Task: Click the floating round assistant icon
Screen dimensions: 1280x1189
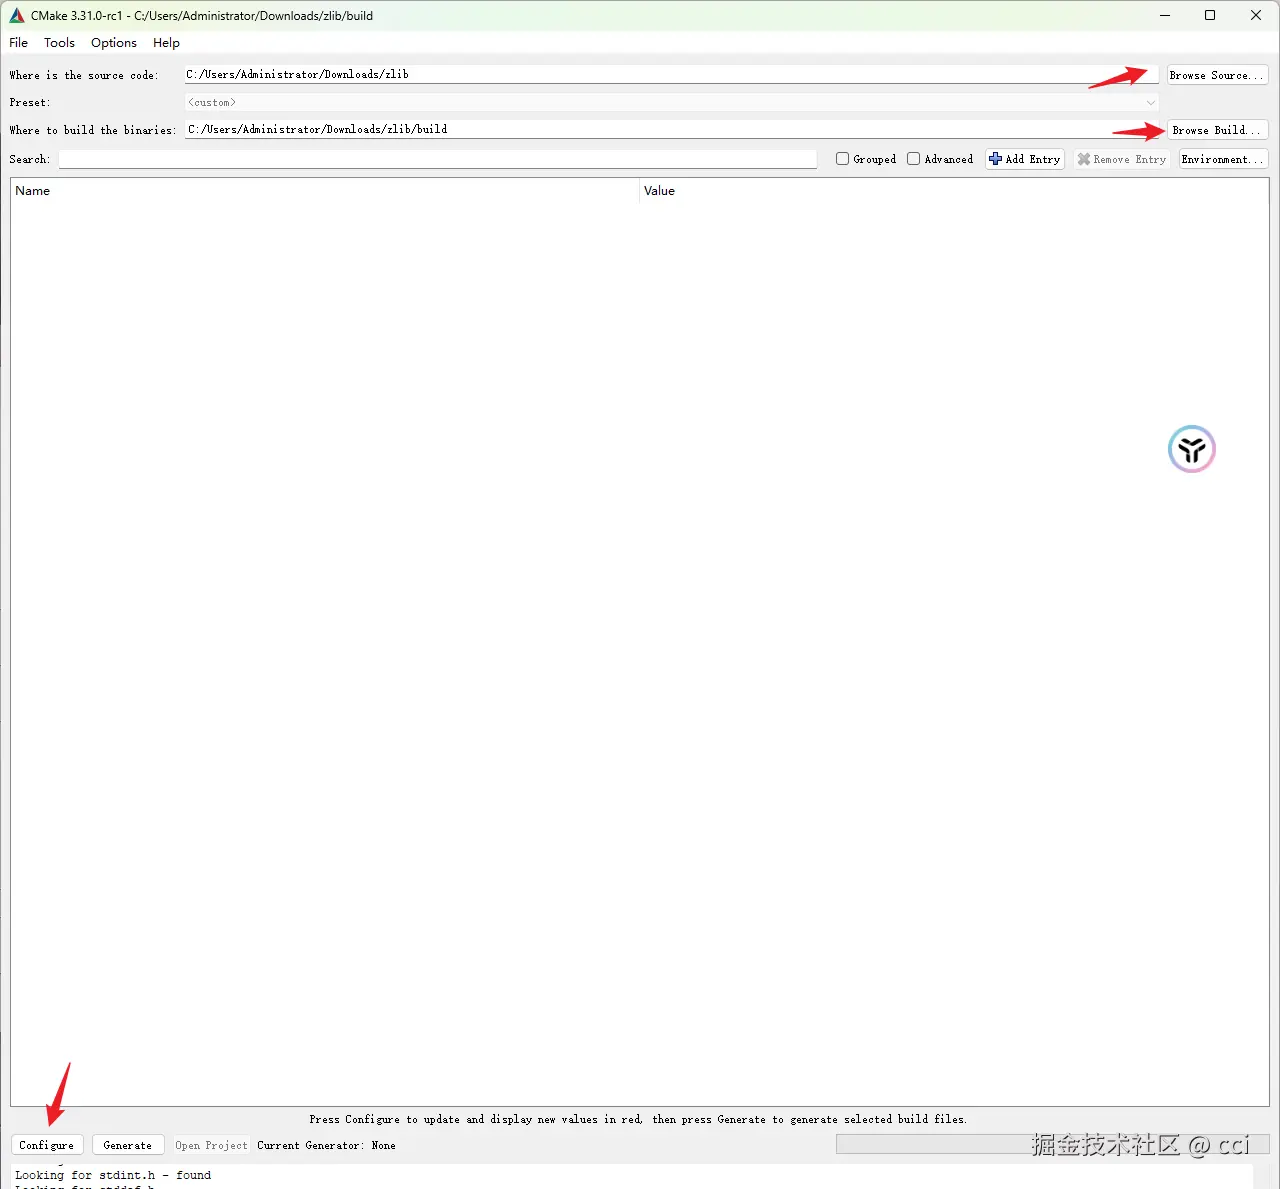Action: [1192, 449]
